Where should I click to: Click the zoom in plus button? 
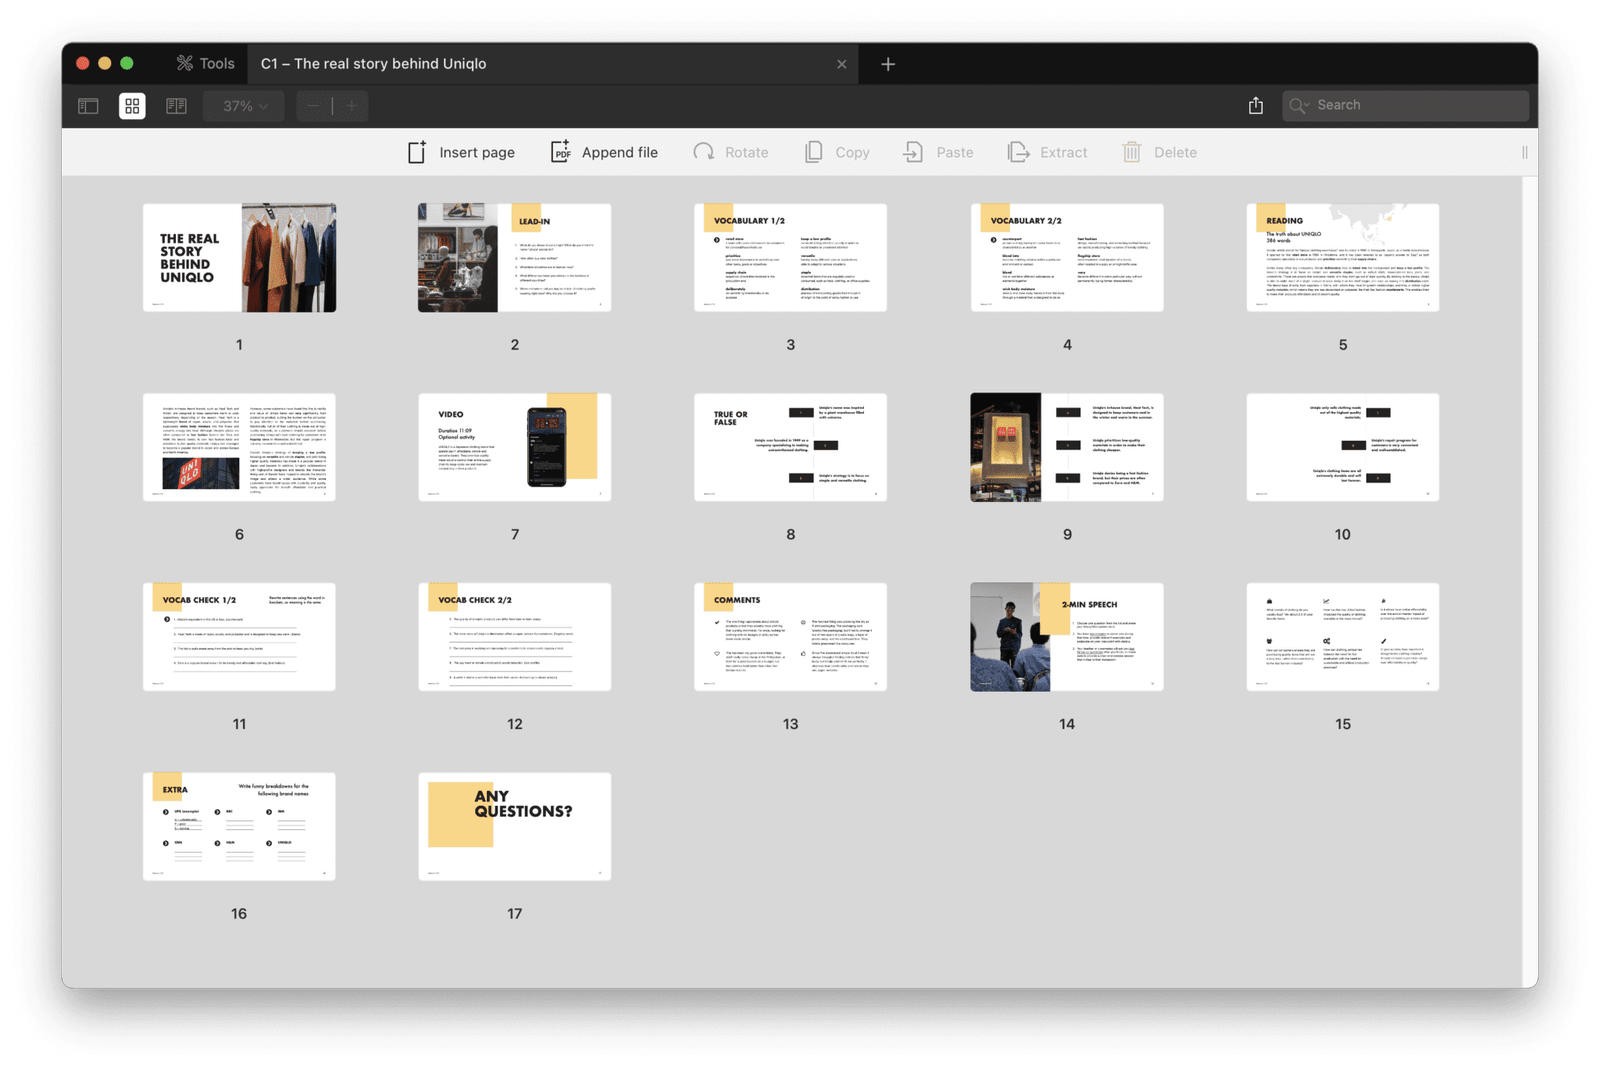click(x=351, y=105)
